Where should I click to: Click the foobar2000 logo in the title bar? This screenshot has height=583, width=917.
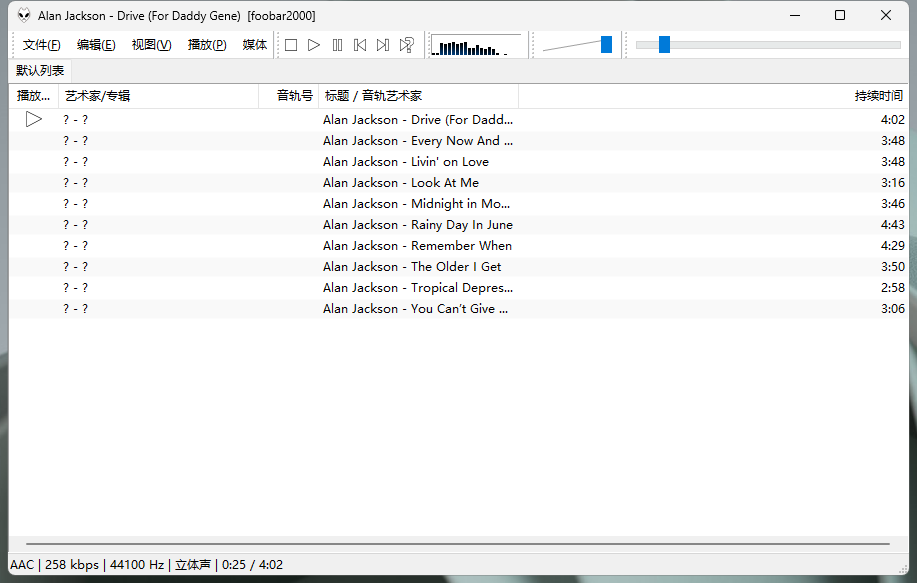22,15
